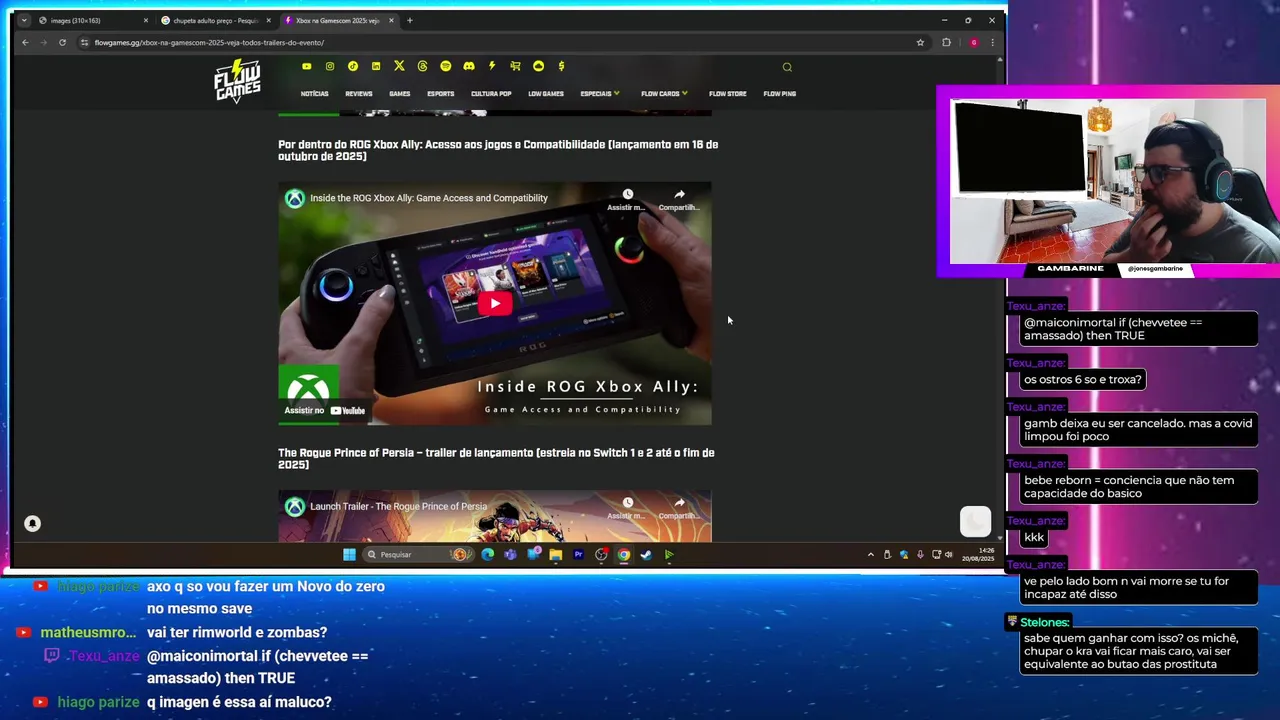The width and height of the screenshot is (1280, 720).
Task: Click the notification bell icon at page bottom-left
Action: click(x=32, y=523)
